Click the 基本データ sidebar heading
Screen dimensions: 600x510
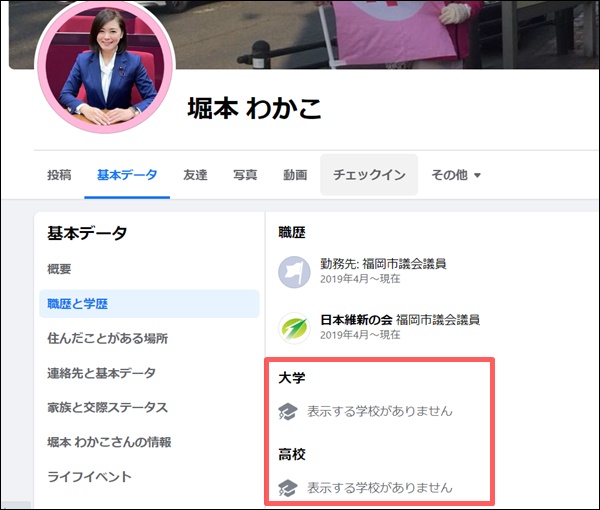pos(87,233)
